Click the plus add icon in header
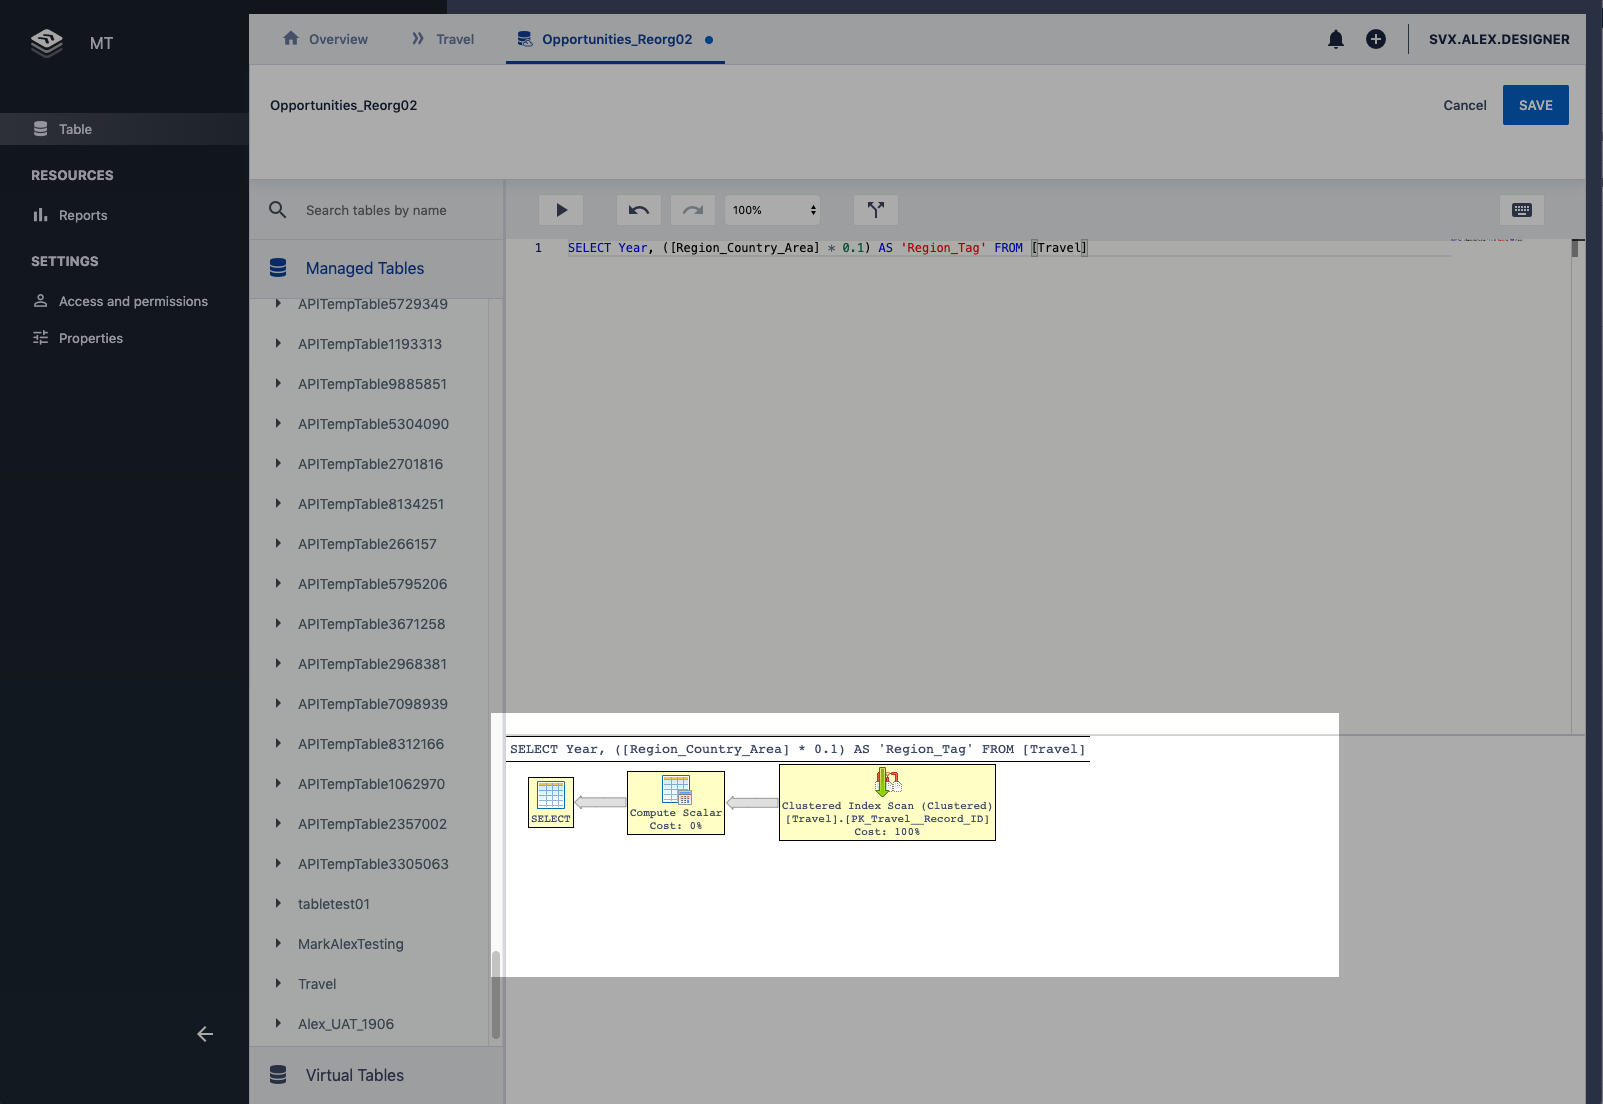Image resolution: width=1603 pixels, height=1104 pixels. pos(1376,40)
